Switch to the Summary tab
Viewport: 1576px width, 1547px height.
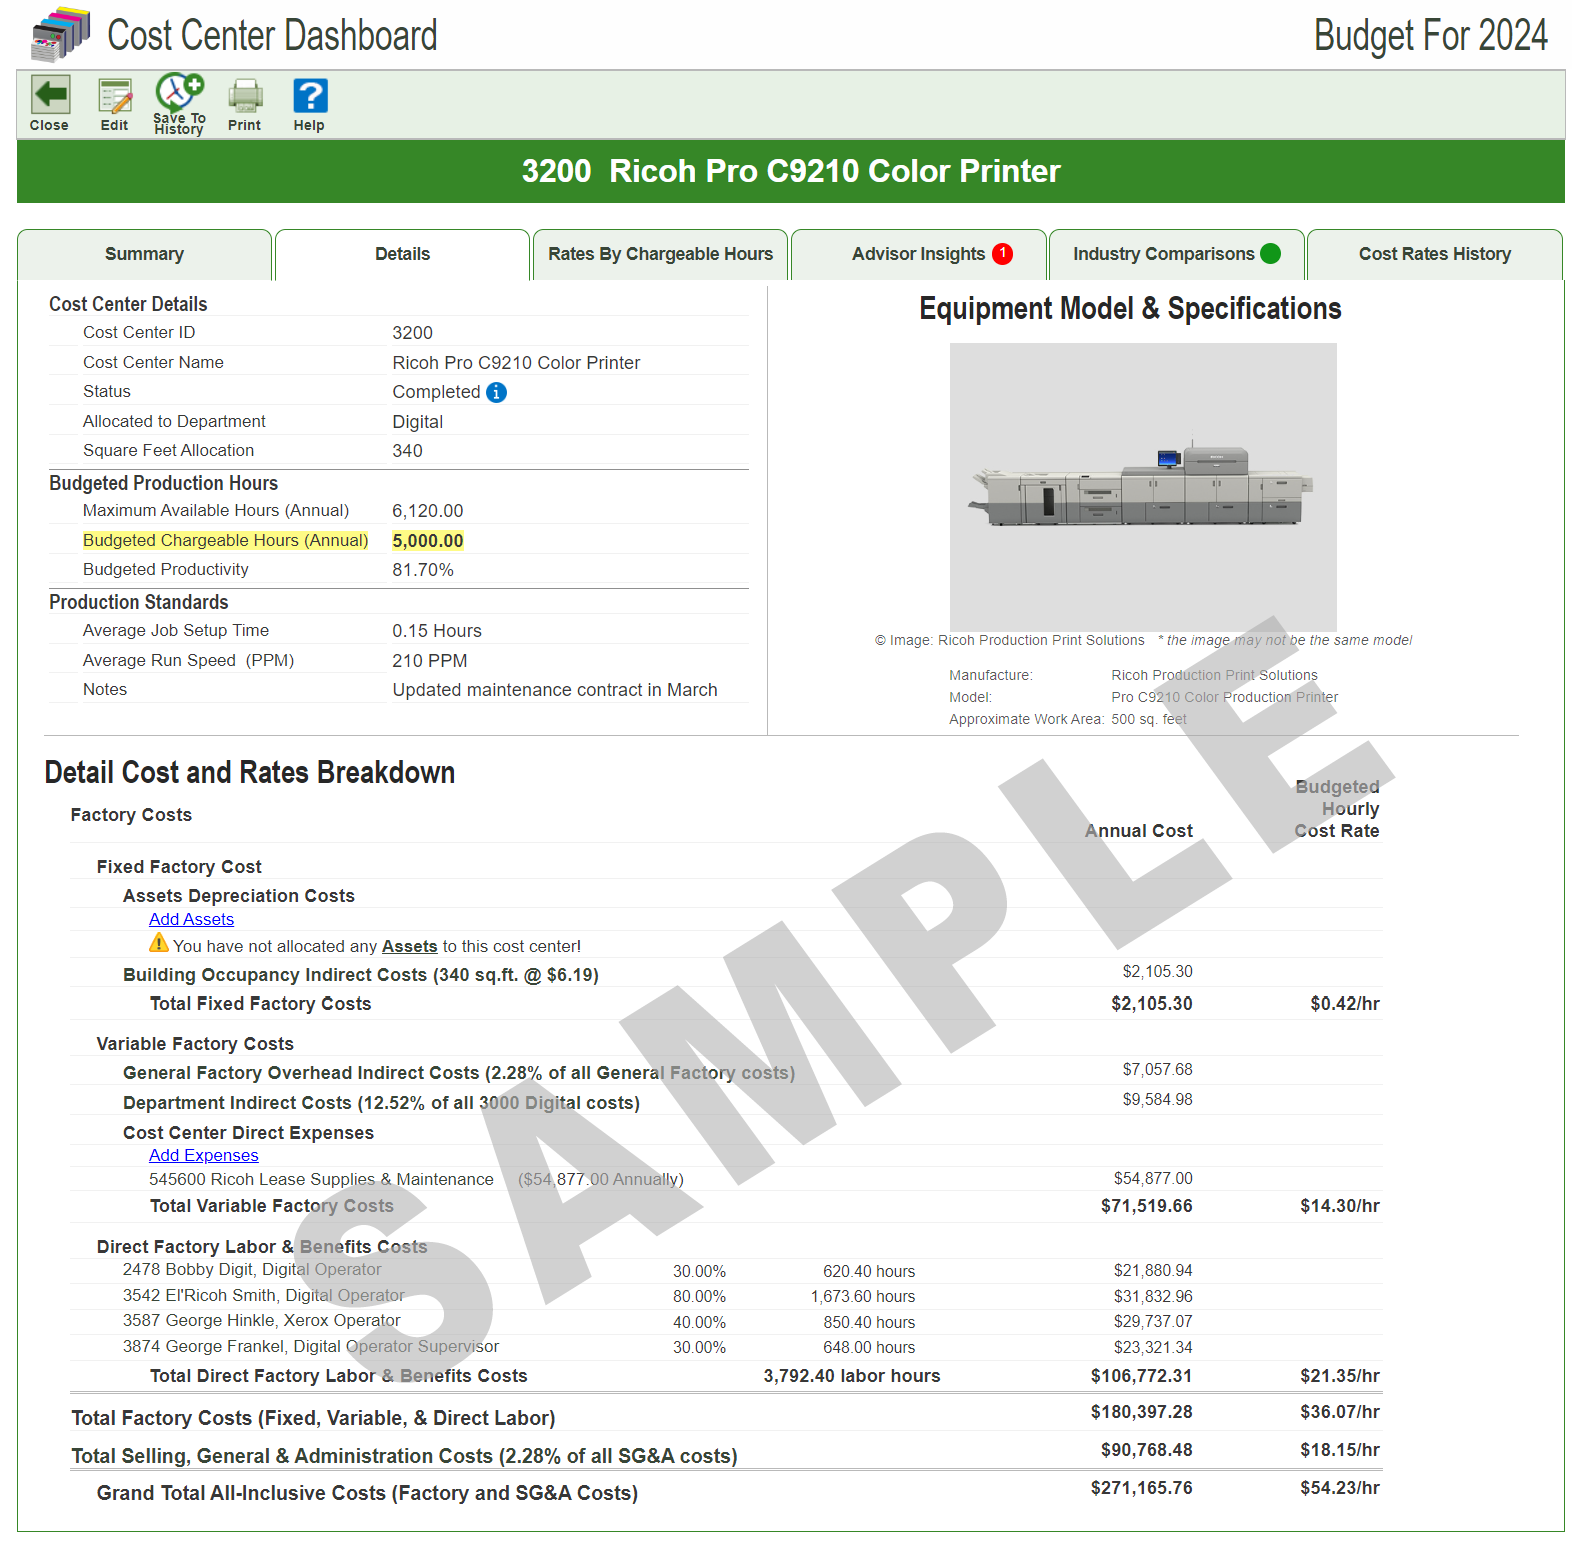(144, 255)
